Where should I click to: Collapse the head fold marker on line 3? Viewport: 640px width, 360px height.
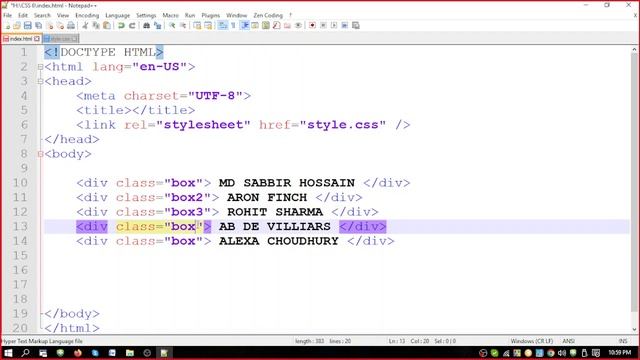(x=40, y=81)
